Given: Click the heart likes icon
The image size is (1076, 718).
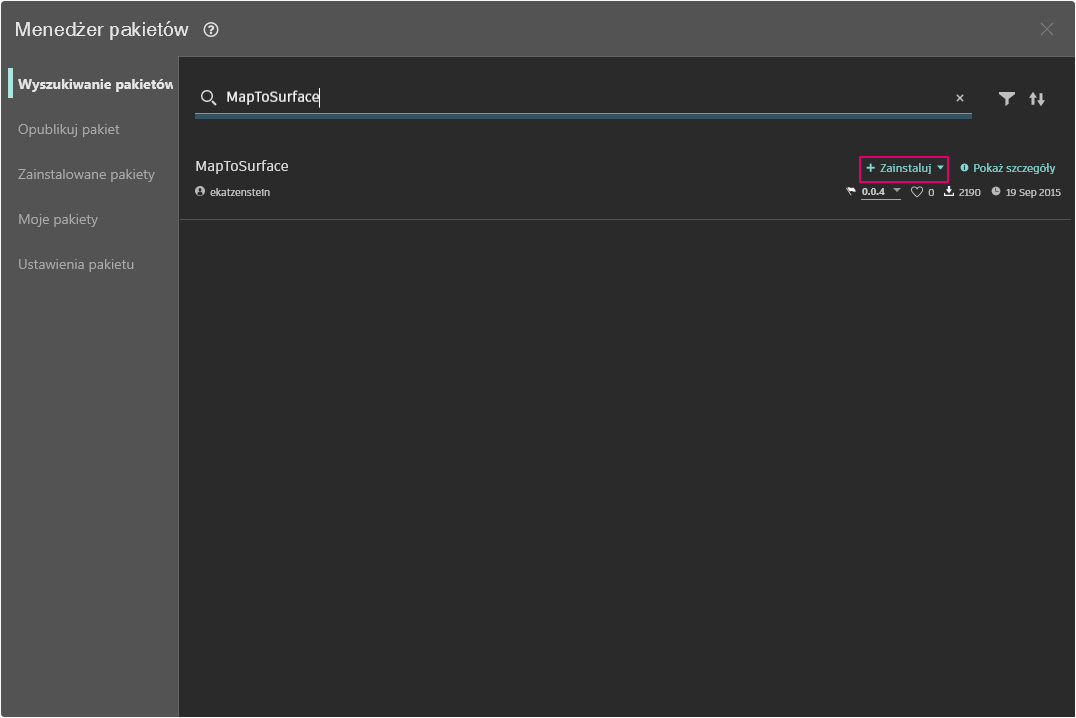Looking at the screenshot, I should pyautogui.click(x=916, y=192).
